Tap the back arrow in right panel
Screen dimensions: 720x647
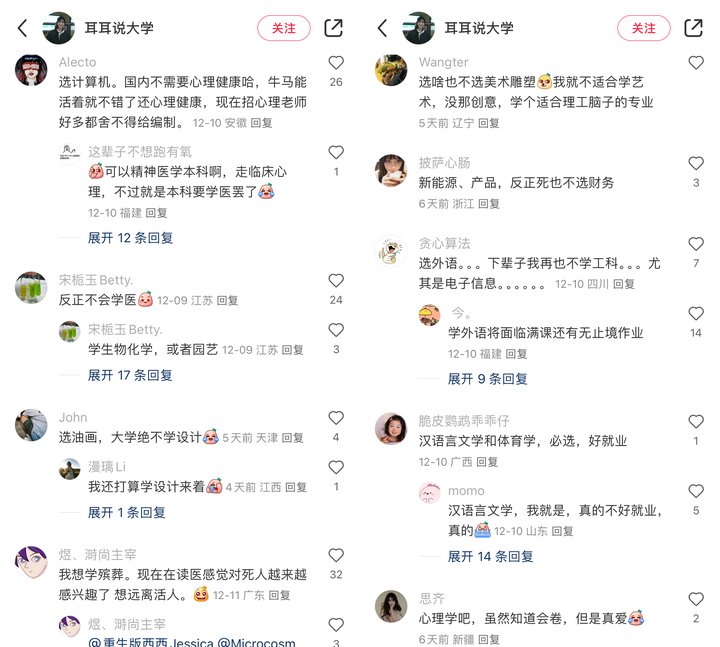pyautogui.click(x=382, y=28)
